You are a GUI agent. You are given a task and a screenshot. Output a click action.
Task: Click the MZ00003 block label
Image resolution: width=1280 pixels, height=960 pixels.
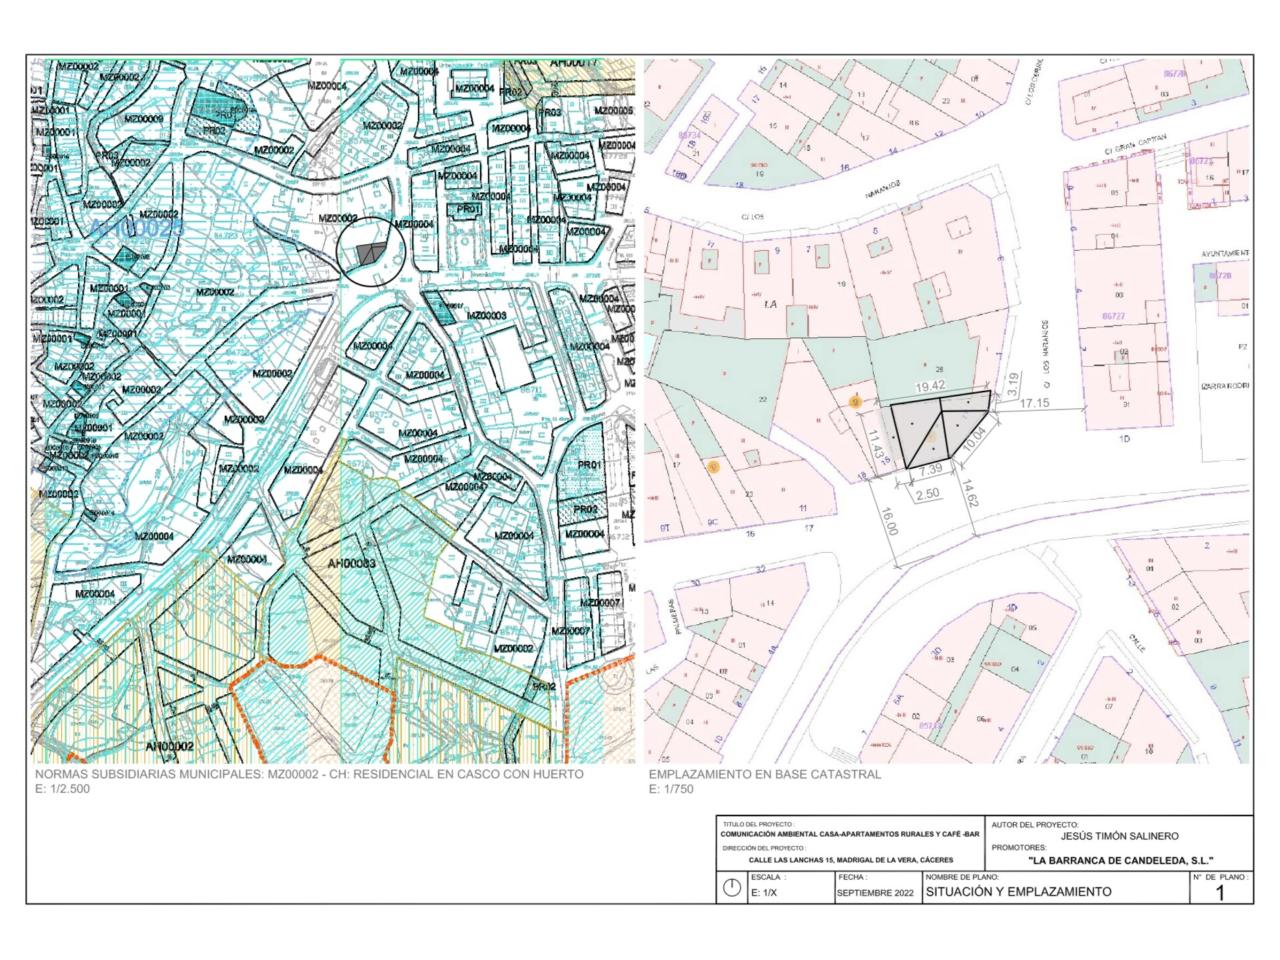tap(483, 316)
